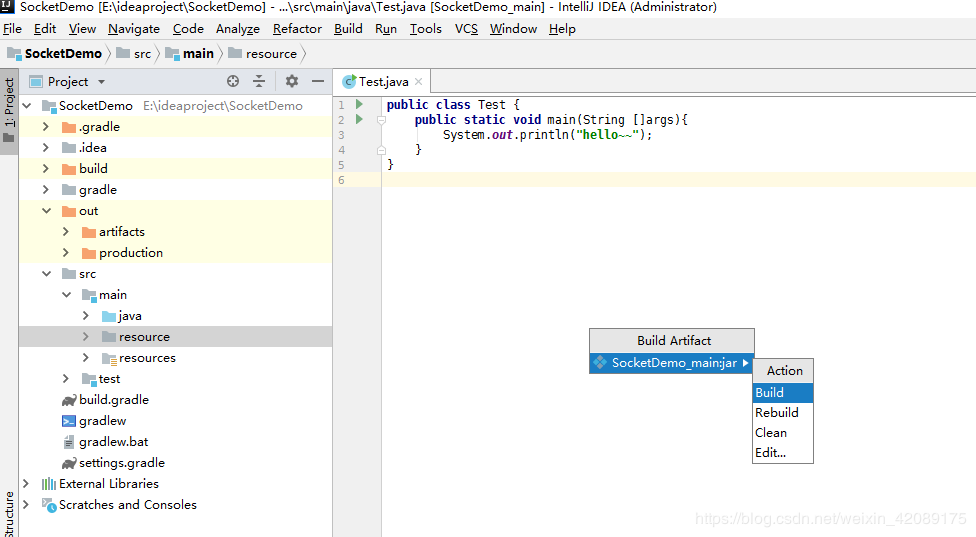This screenshot has width=976, height=537.
Task: Select gradlew.bat in project tree
Action: [x=113, y=442]
